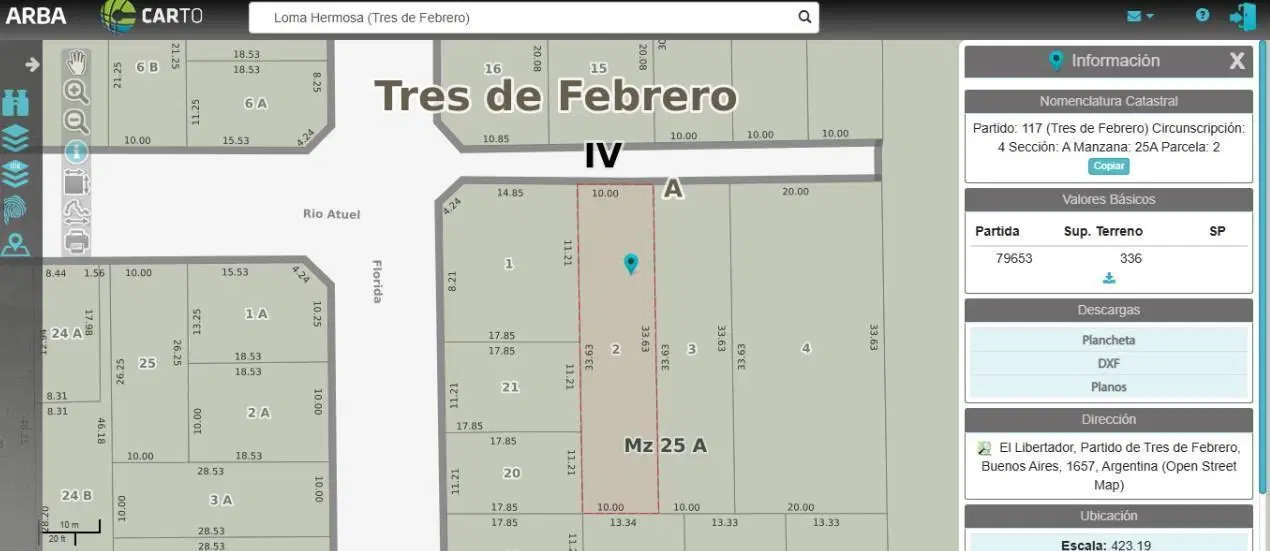The image size is (1270, 551).
Task: Open the second layers stack icon
Action: [x=16, y=173]
